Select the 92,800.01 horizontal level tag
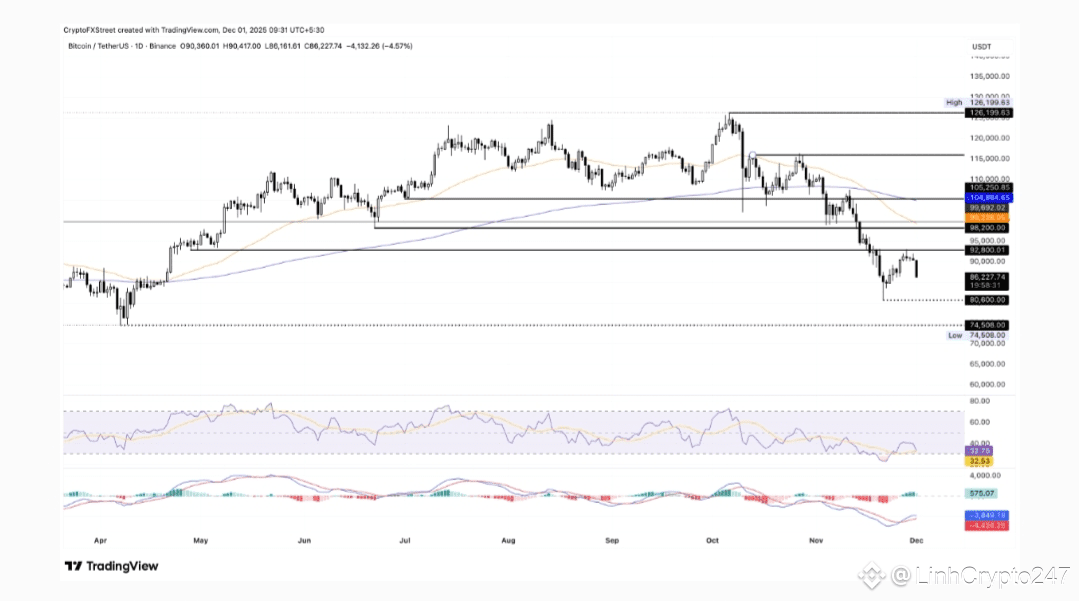1079x601 pixels. pos(988,251)
